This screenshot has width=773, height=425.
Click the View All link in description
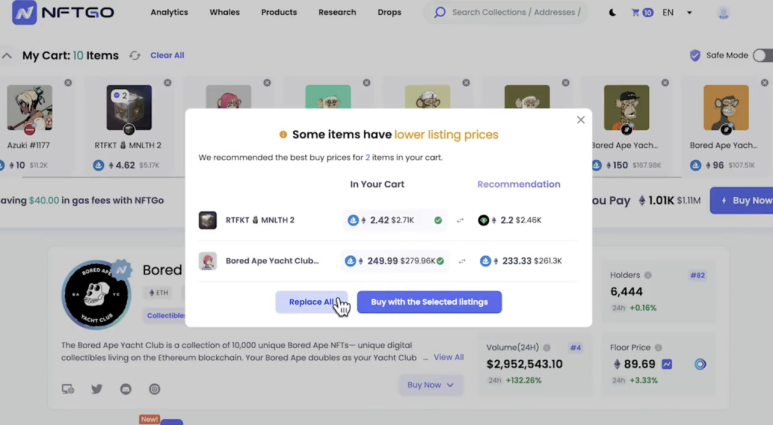click(449, 357)
